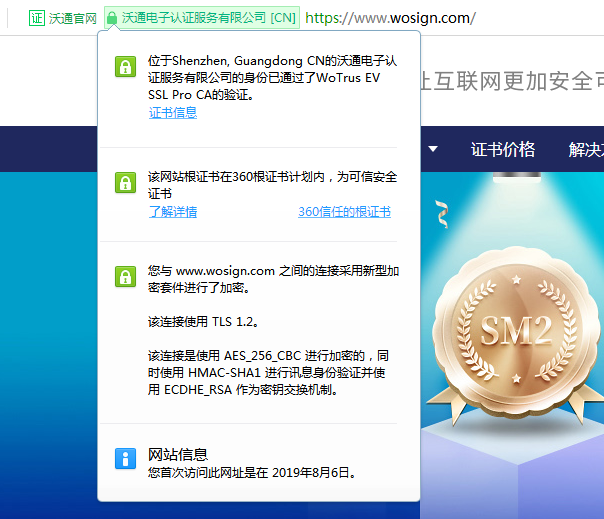Screen dimensions: 604x519
Task: Click the 沃通电子认证服务有限公司 [CN] certificate label
Action: click(x=208, y=18)
